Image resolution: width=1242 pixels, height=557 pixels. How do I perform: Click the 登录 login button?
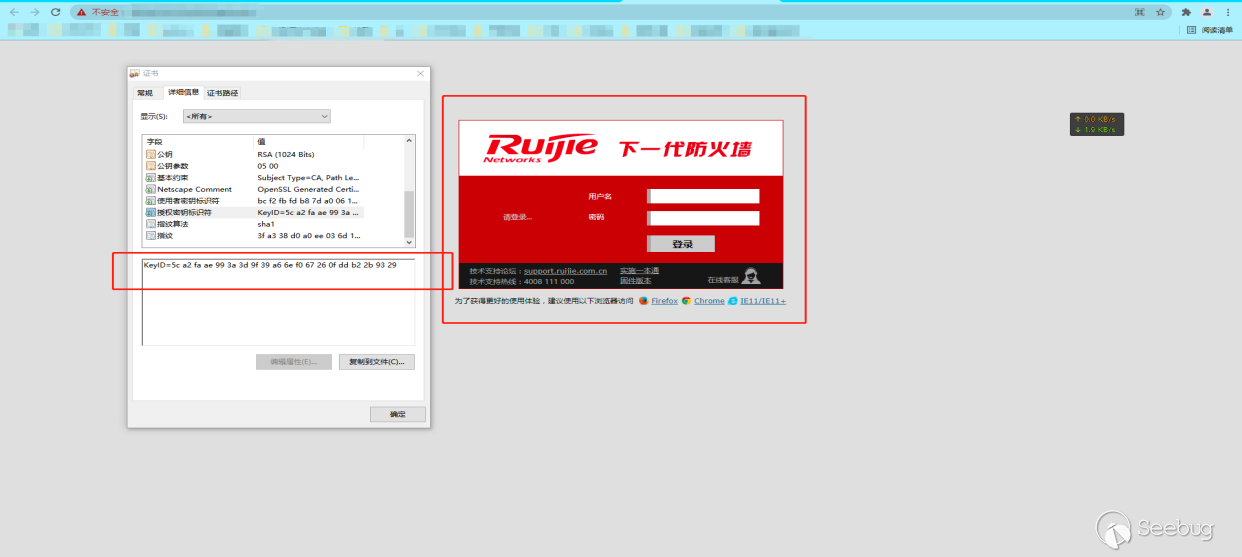(681, 244)
